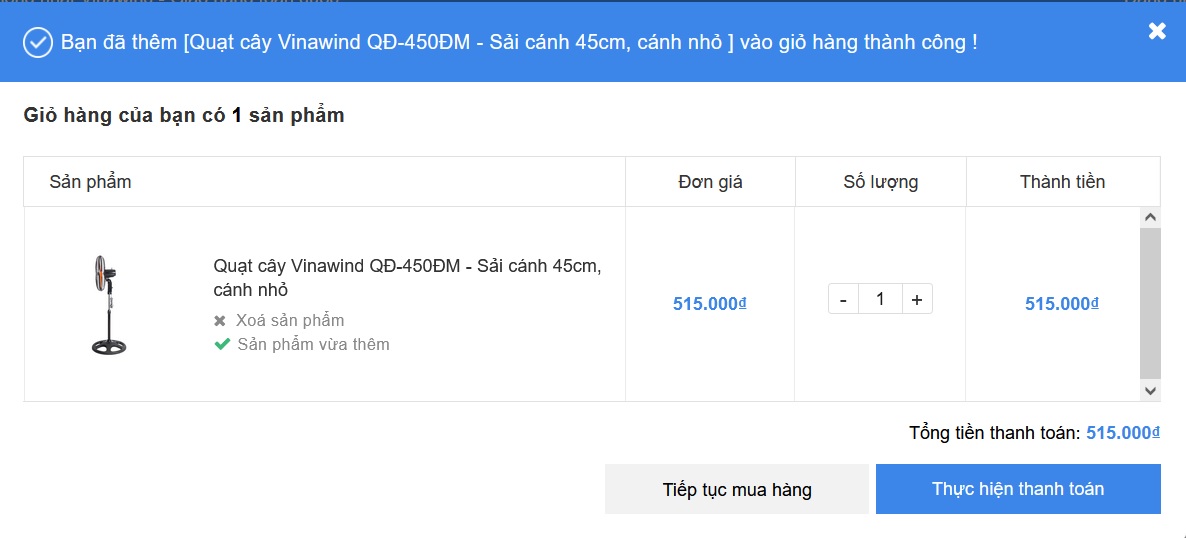Screen dimensions: 1186x538
Task: Close the cart popup with the X
Action: pos(1157,31)
